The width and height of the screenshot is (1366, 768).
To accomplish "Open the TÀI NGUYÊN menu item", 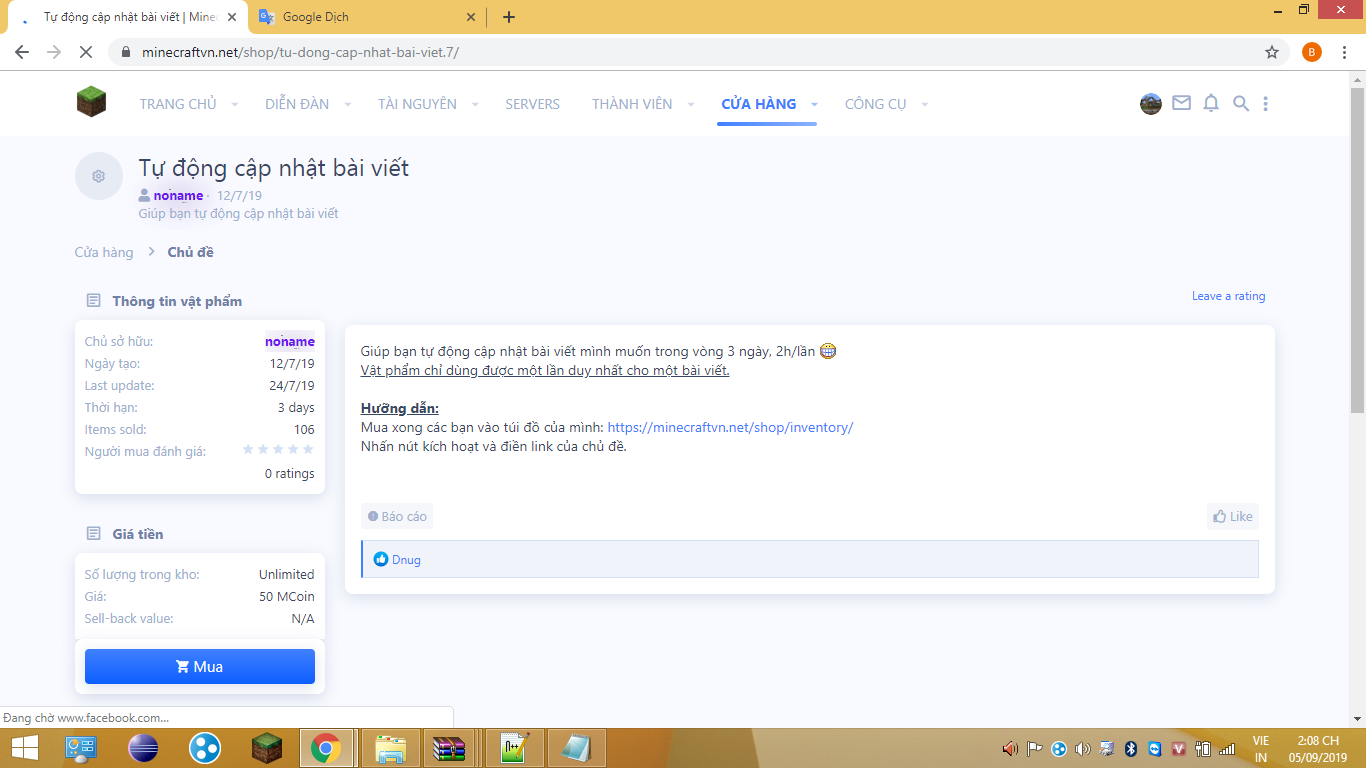I will [417, 104].
